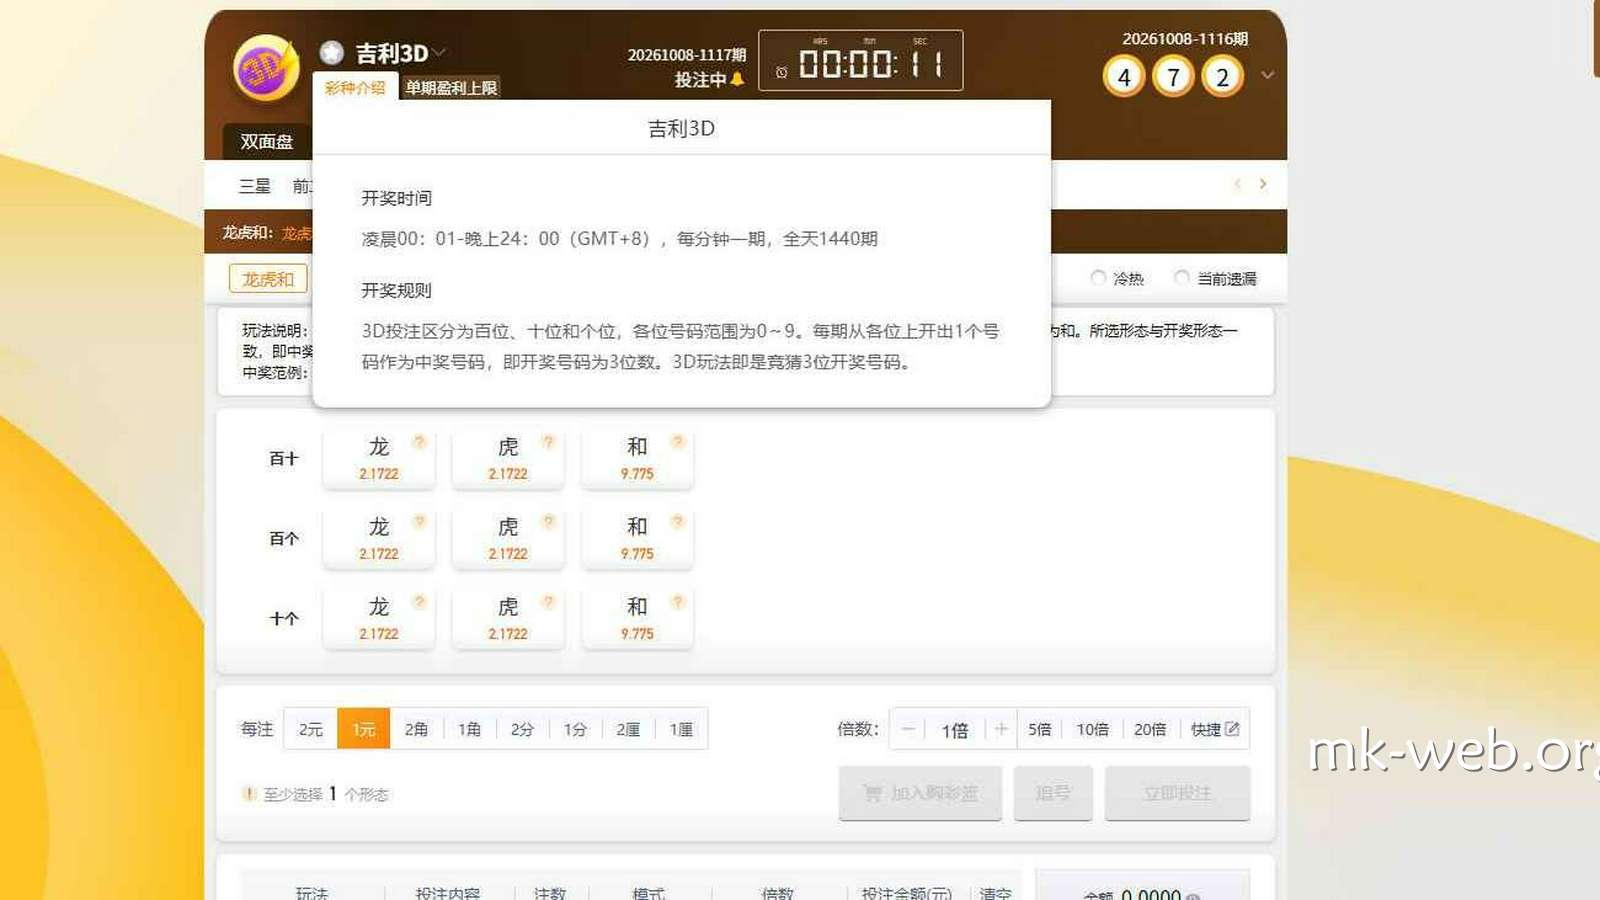Open help icon for 百个 龙

click(x=419, y=521)
